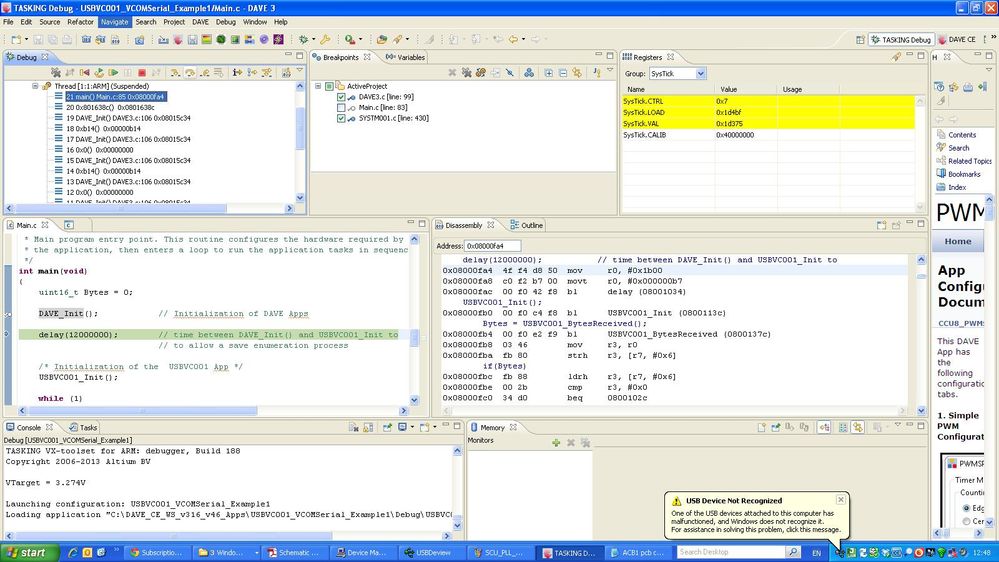The width and height of the screenshot is (999, 562).
Task: Click Contents in the help sidebar
Action: 961,134
